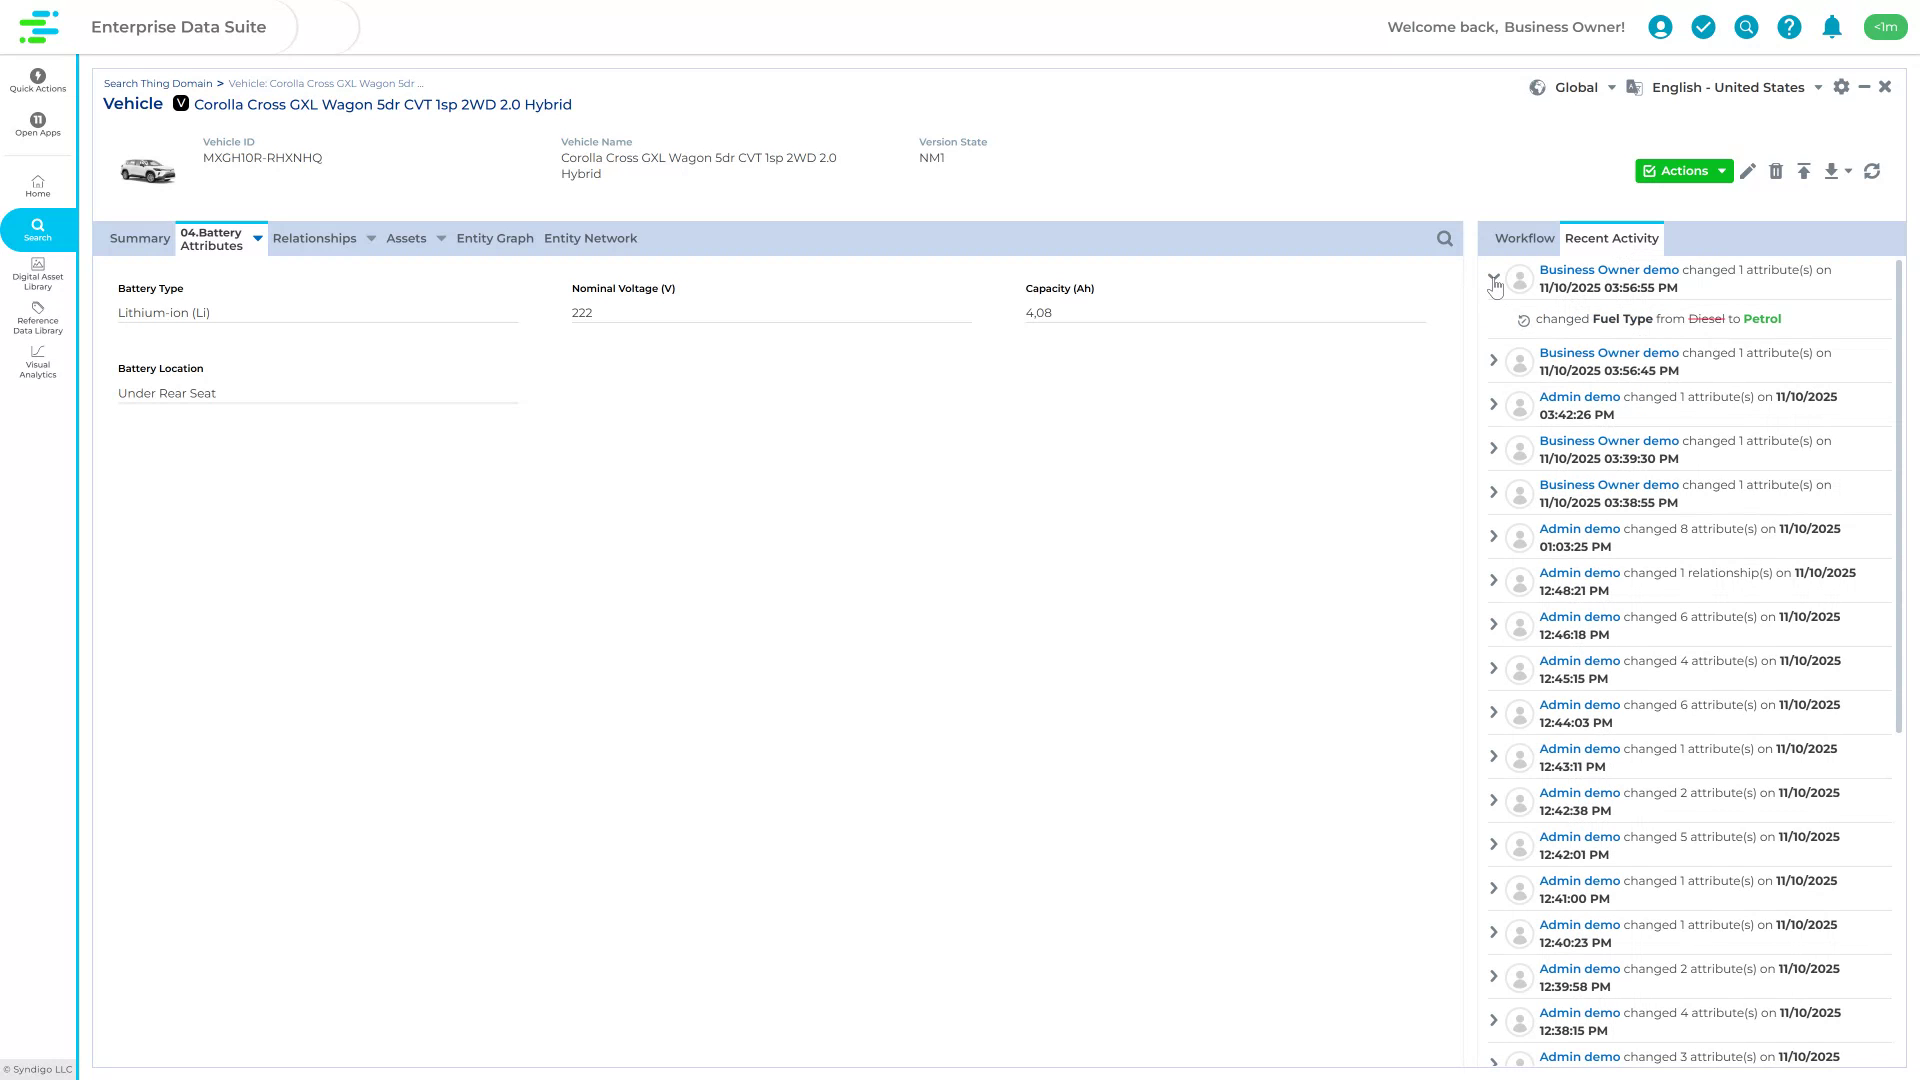Open notifications from the top bar bell

pyautogui.click(x=1832, y=27)
